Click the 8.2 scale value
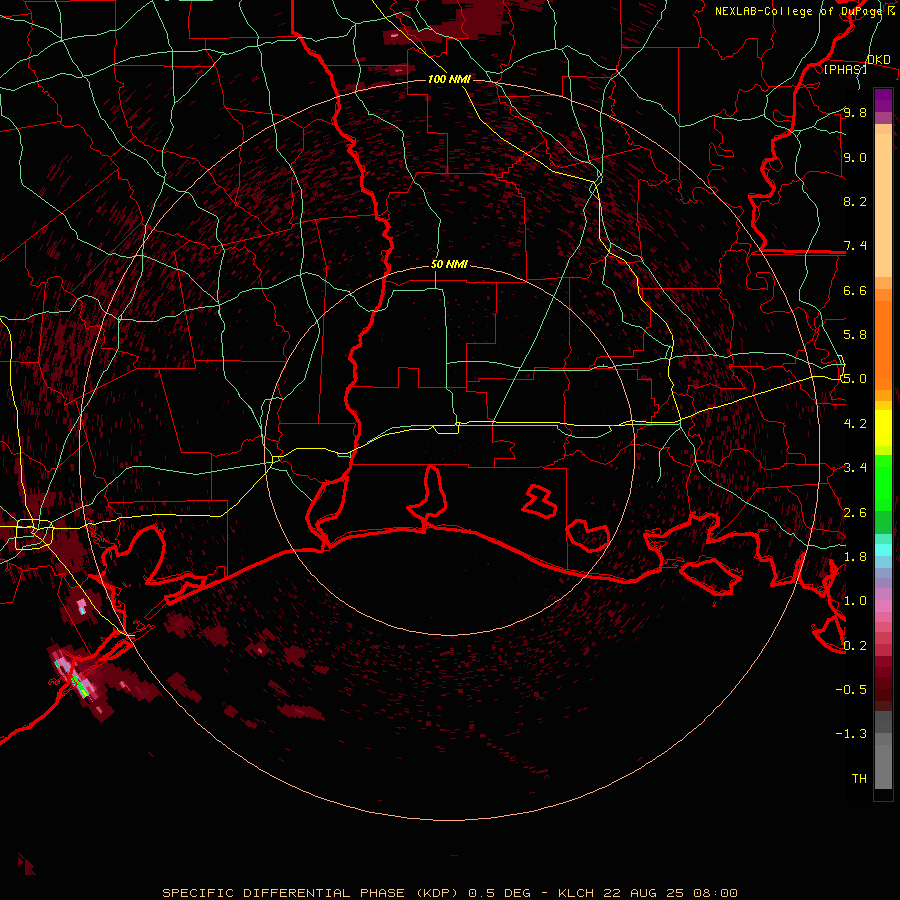This screenshot has width=900, height=900. click(x=855, y=201)
